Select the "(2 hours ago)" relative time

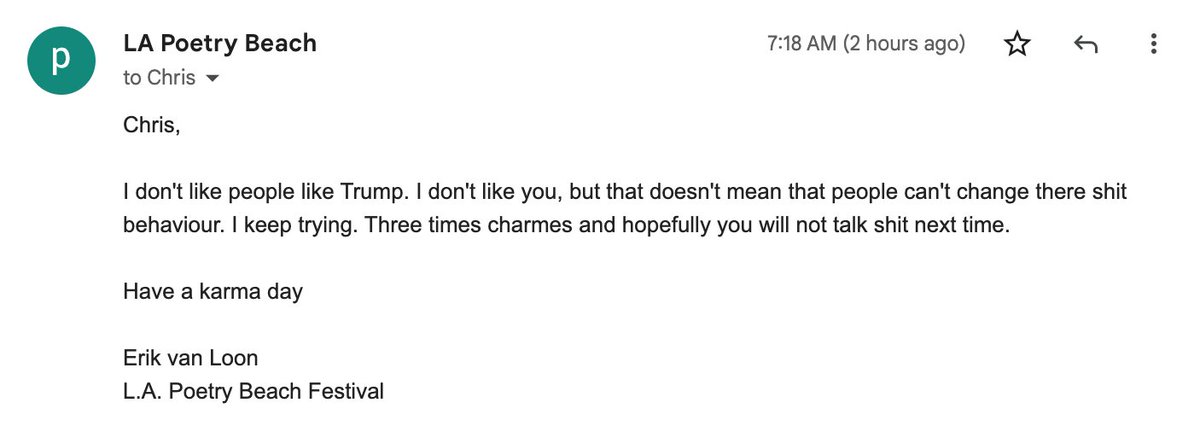(x=905, y=44)
